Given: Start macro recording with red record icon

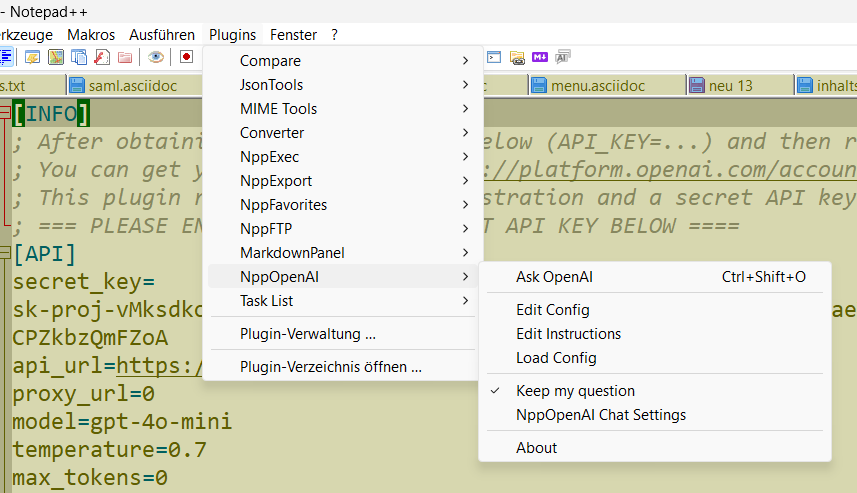Looking at the screenshot, I should (x=186, y=57).
